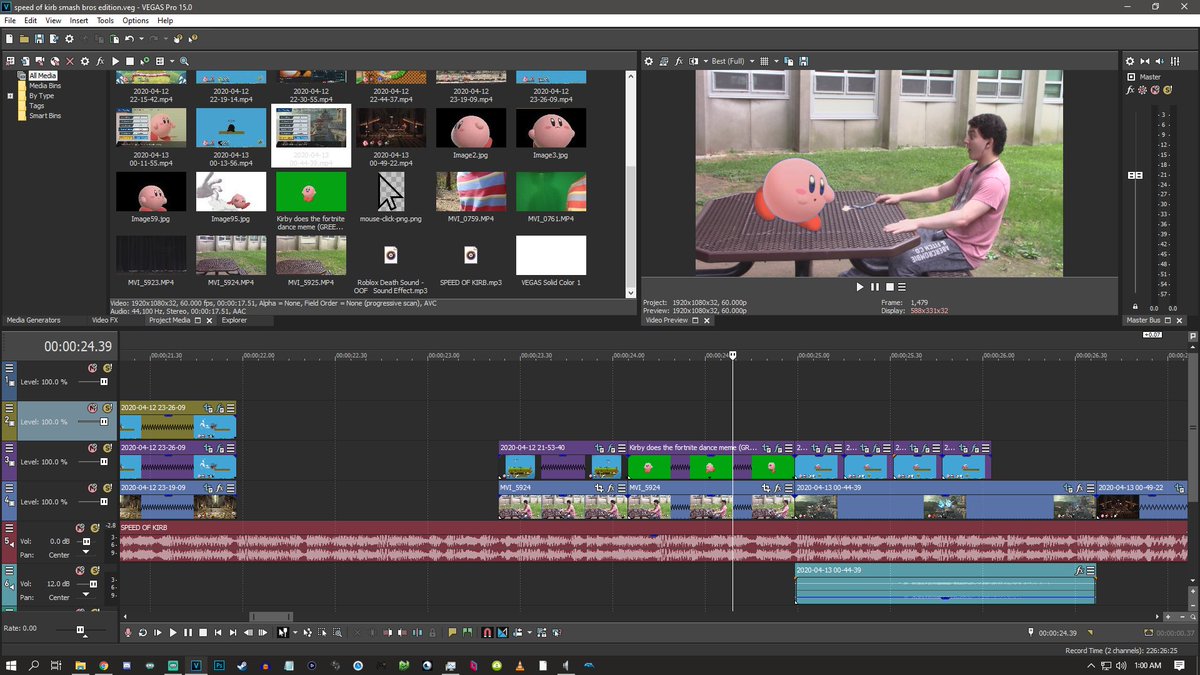The height and width of the screenshot is (675, 1200).
Task: Open Video Preview project properties gear
Action: [648, 61]
